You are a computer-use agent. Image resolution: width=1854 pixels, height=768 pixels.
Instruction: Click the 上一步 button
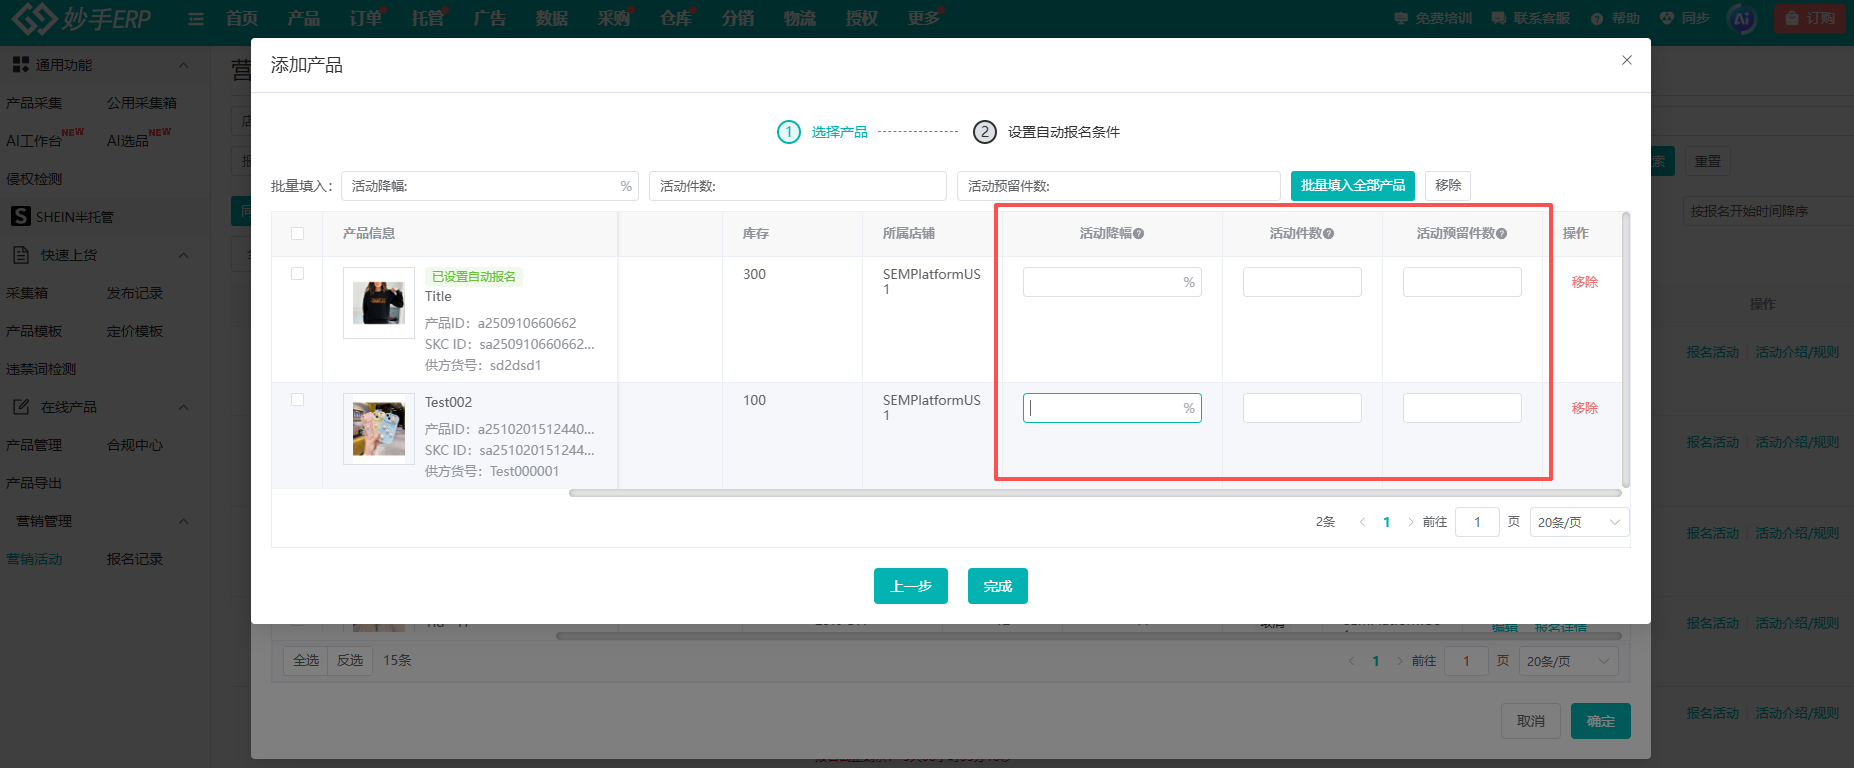(x=911, y=586)
